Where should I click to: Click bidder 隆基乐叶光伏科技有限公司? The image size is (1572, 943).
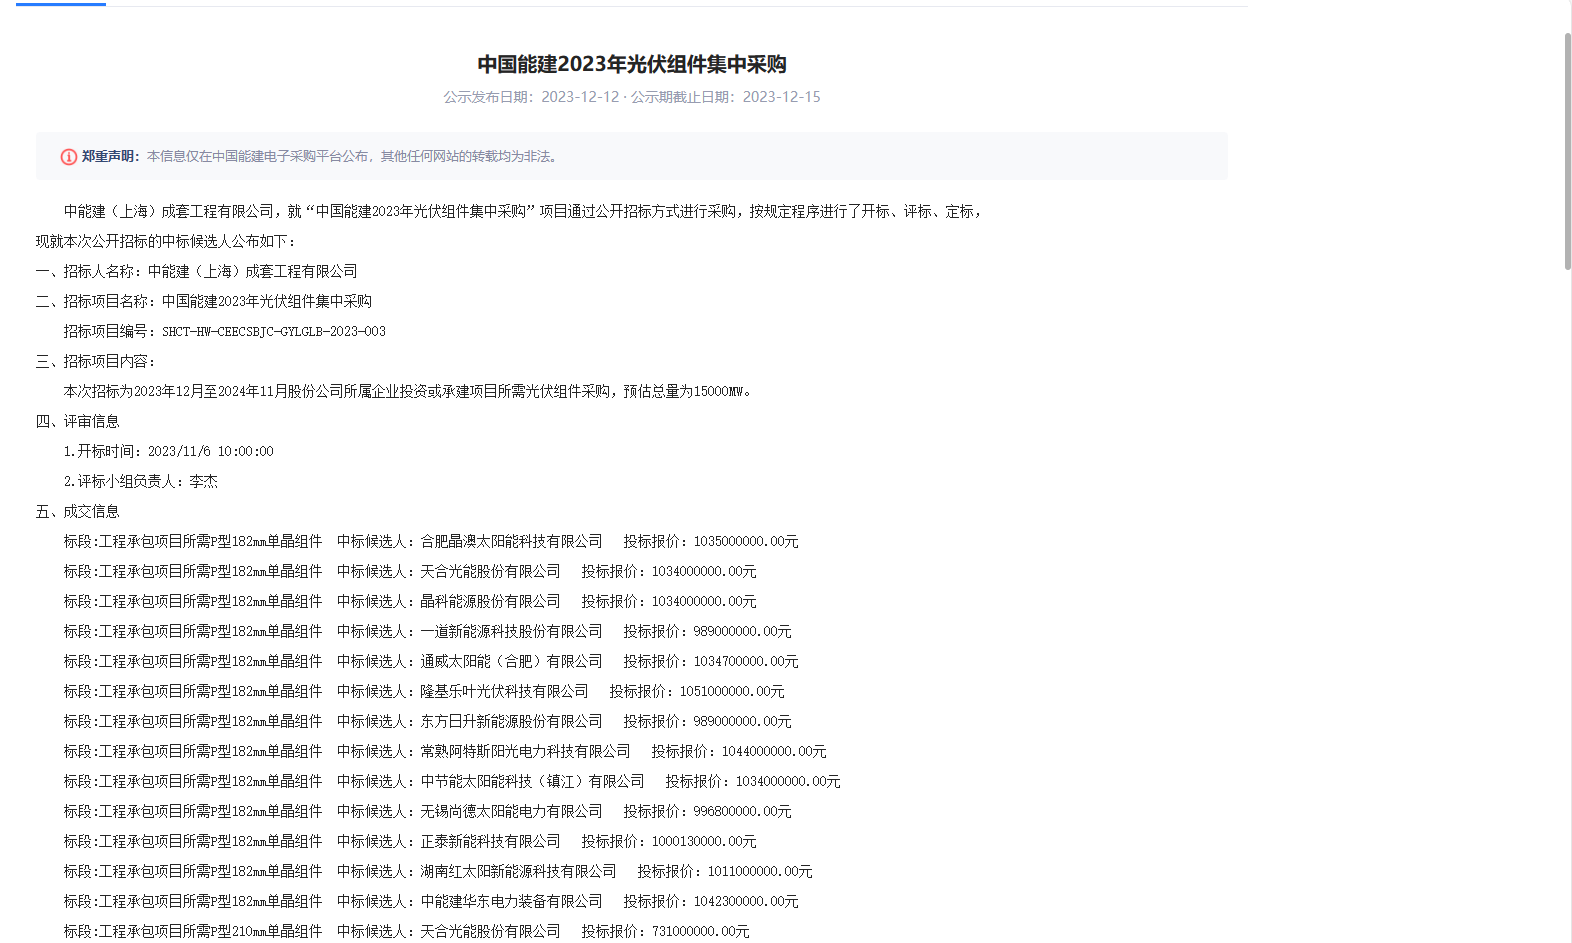(x=504, y=691)
